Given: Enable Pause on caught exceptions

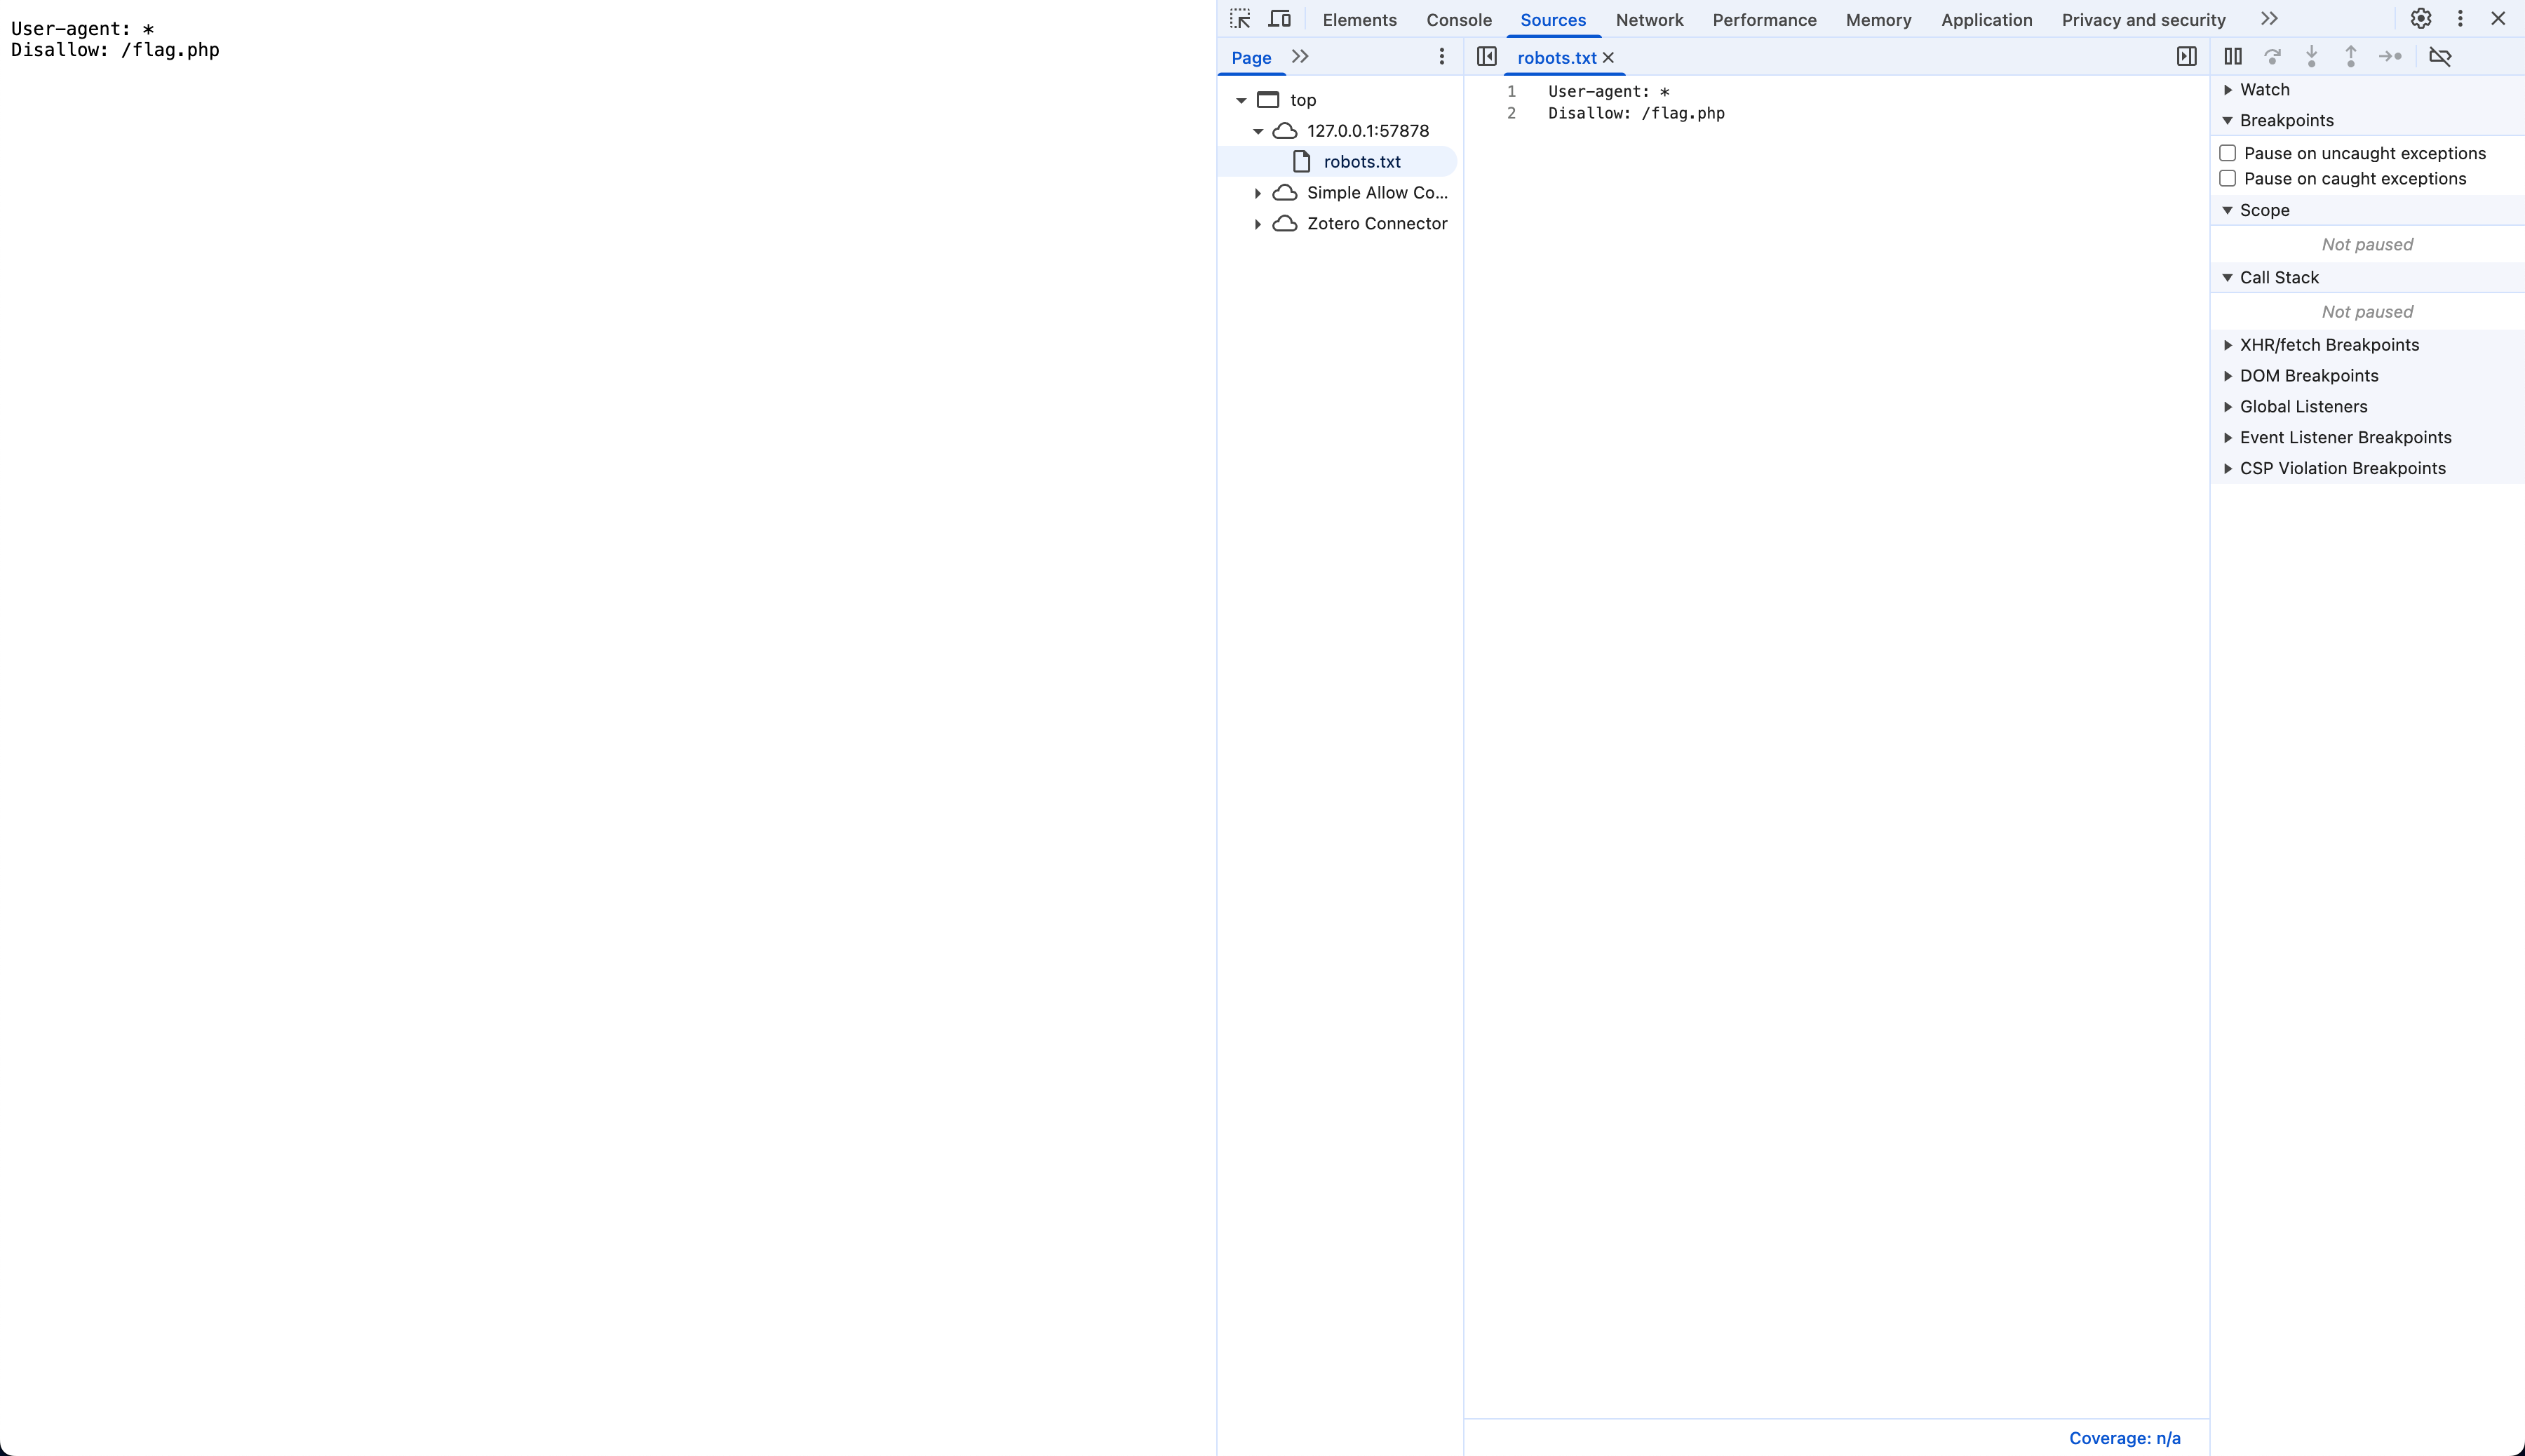Looking at the screenshot, I should (2228, 179).
